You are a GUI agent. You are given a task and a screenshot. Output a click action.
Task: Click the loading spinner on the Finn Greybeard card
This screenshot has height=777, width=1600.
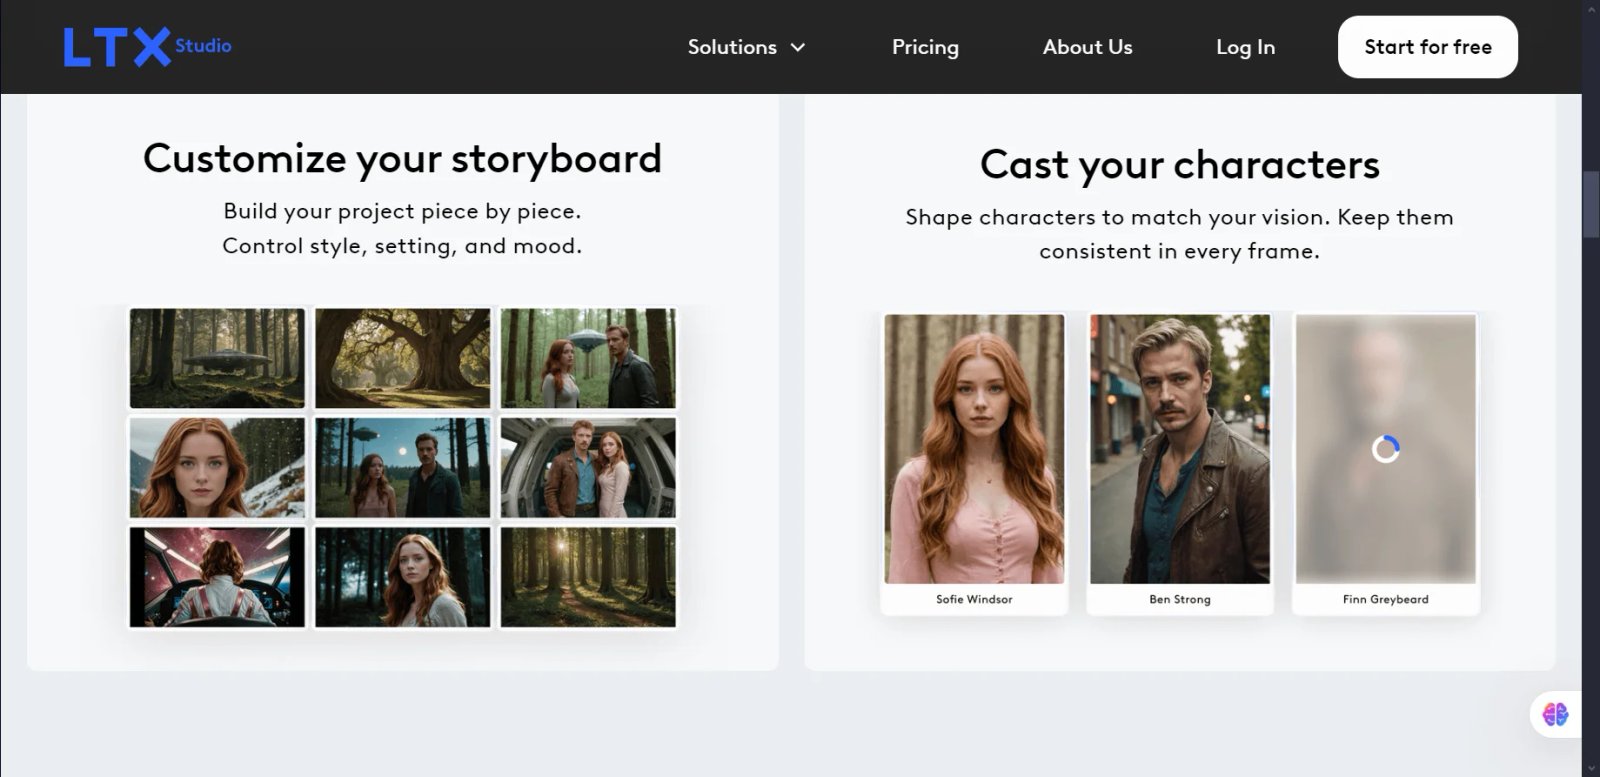[1385, 449]
